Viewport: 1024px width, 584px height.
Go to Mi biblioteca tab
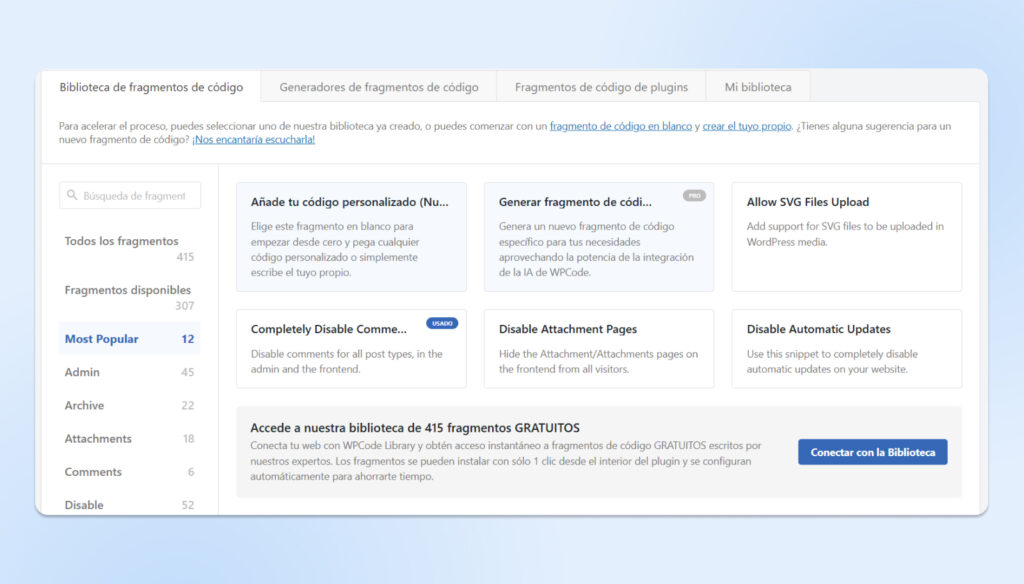tap(757, 87)
